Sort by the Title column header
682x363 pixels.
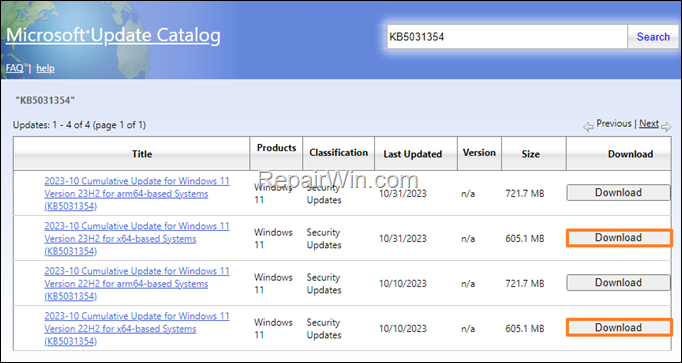tap(131, 153)
